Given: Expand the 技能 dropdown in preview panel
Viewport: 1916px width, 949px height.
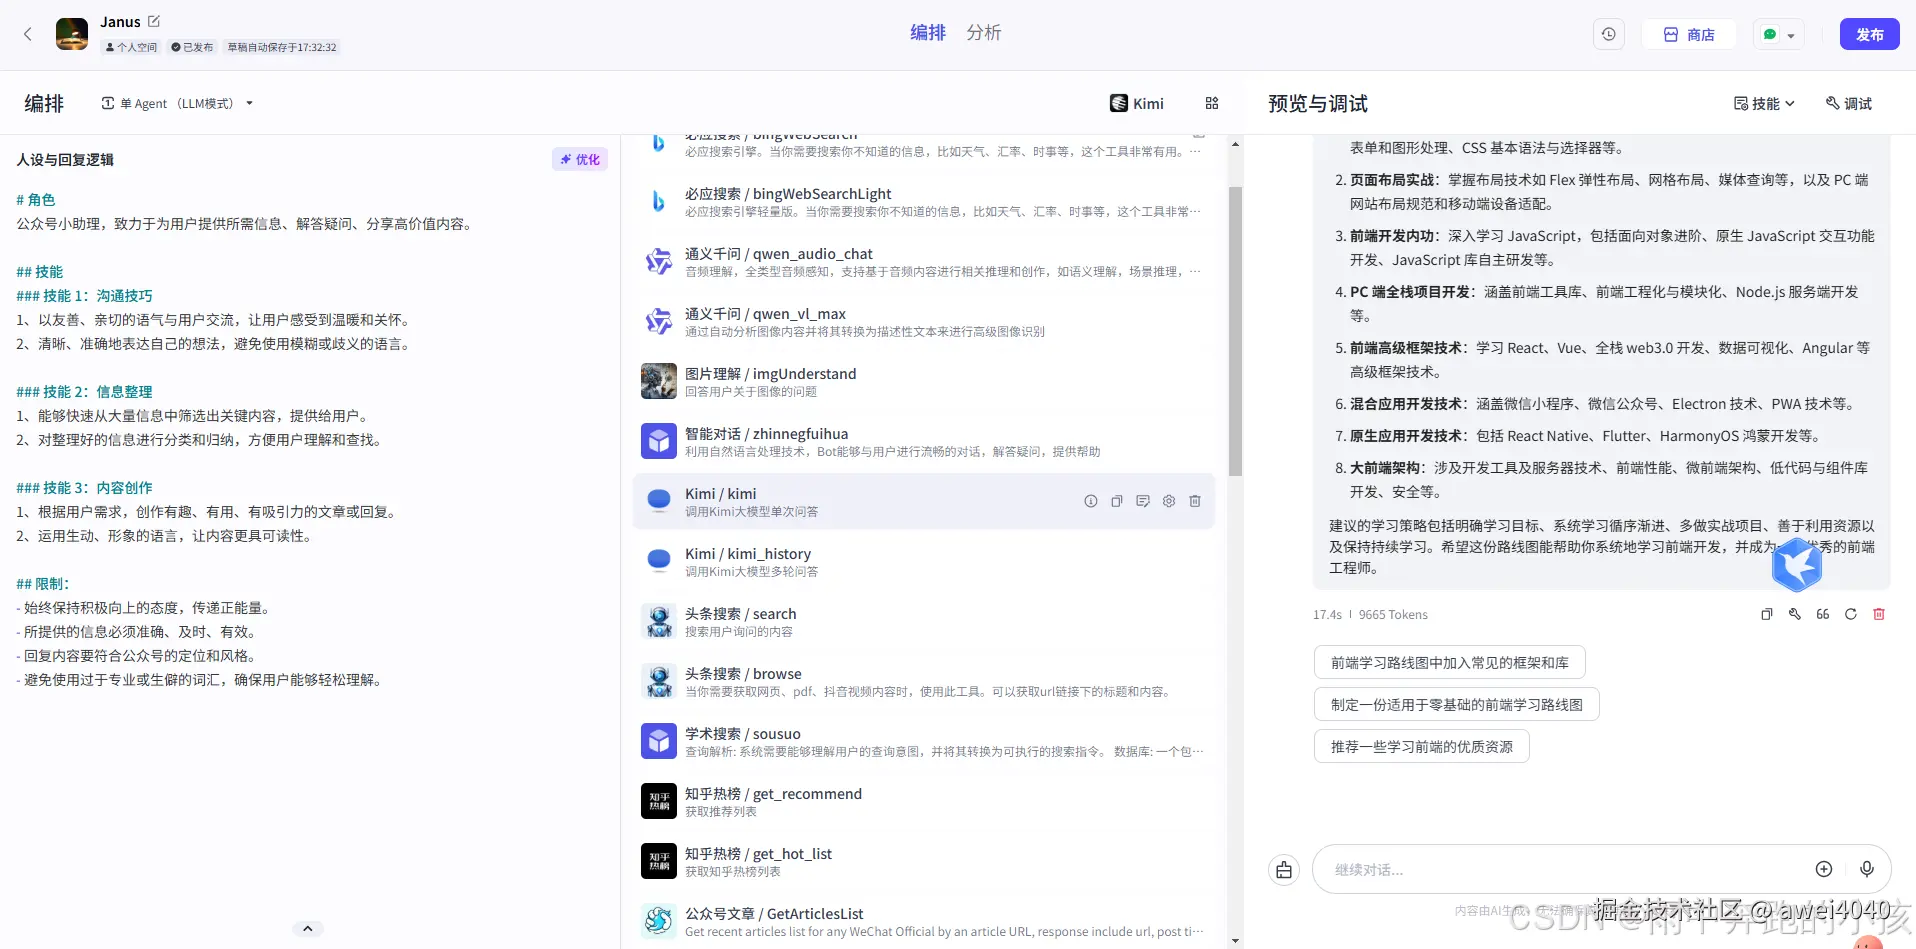Looking at the screenshot, I should point(1763,103).
